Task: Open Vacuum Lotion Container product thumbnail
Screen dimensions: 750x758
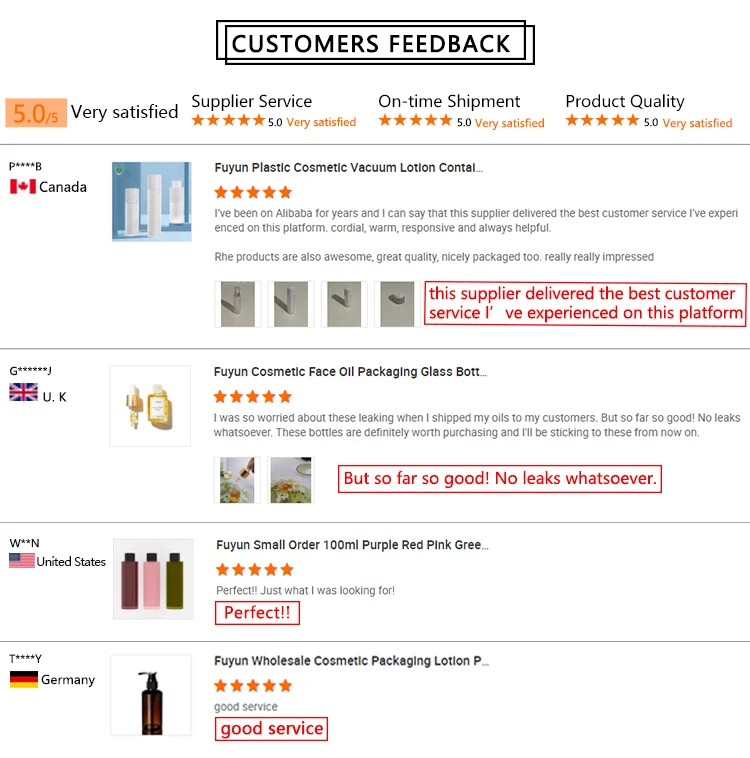Action: pos(151,201)
